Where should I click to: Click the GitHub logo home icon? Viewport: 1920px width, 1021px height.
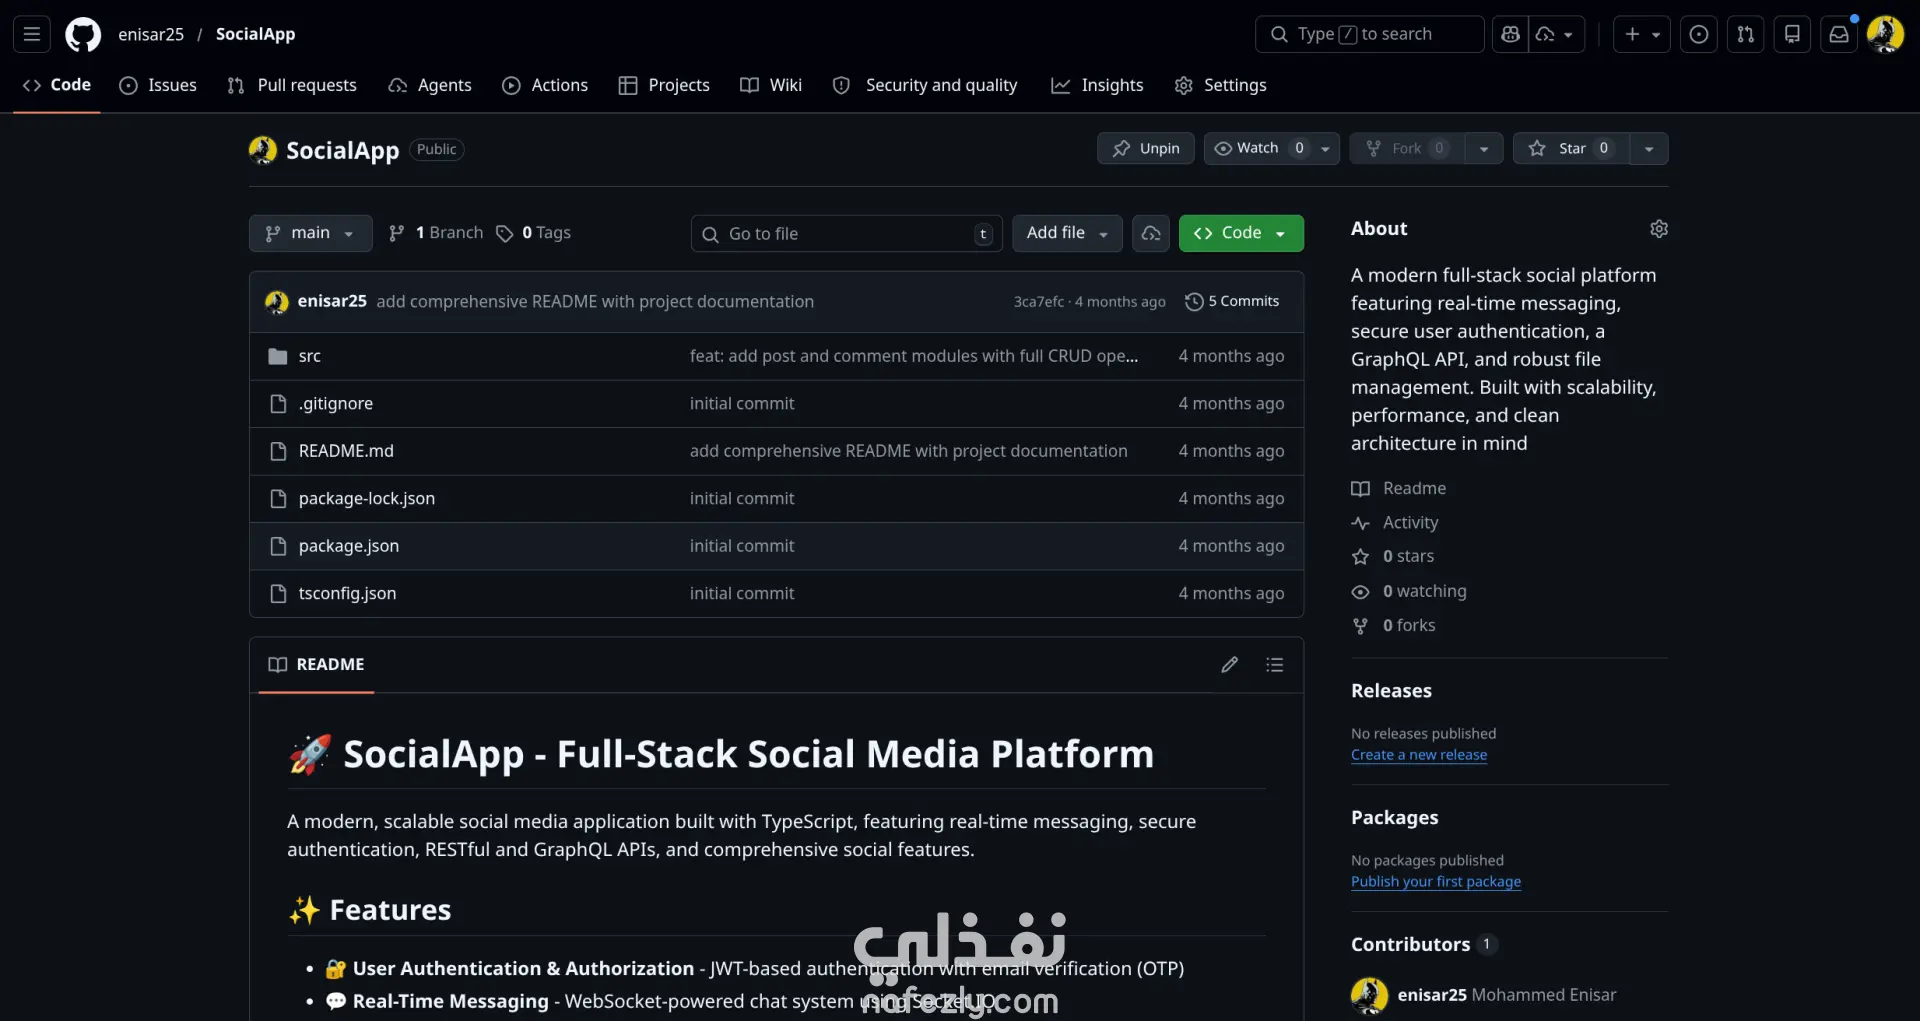[83, 34]
